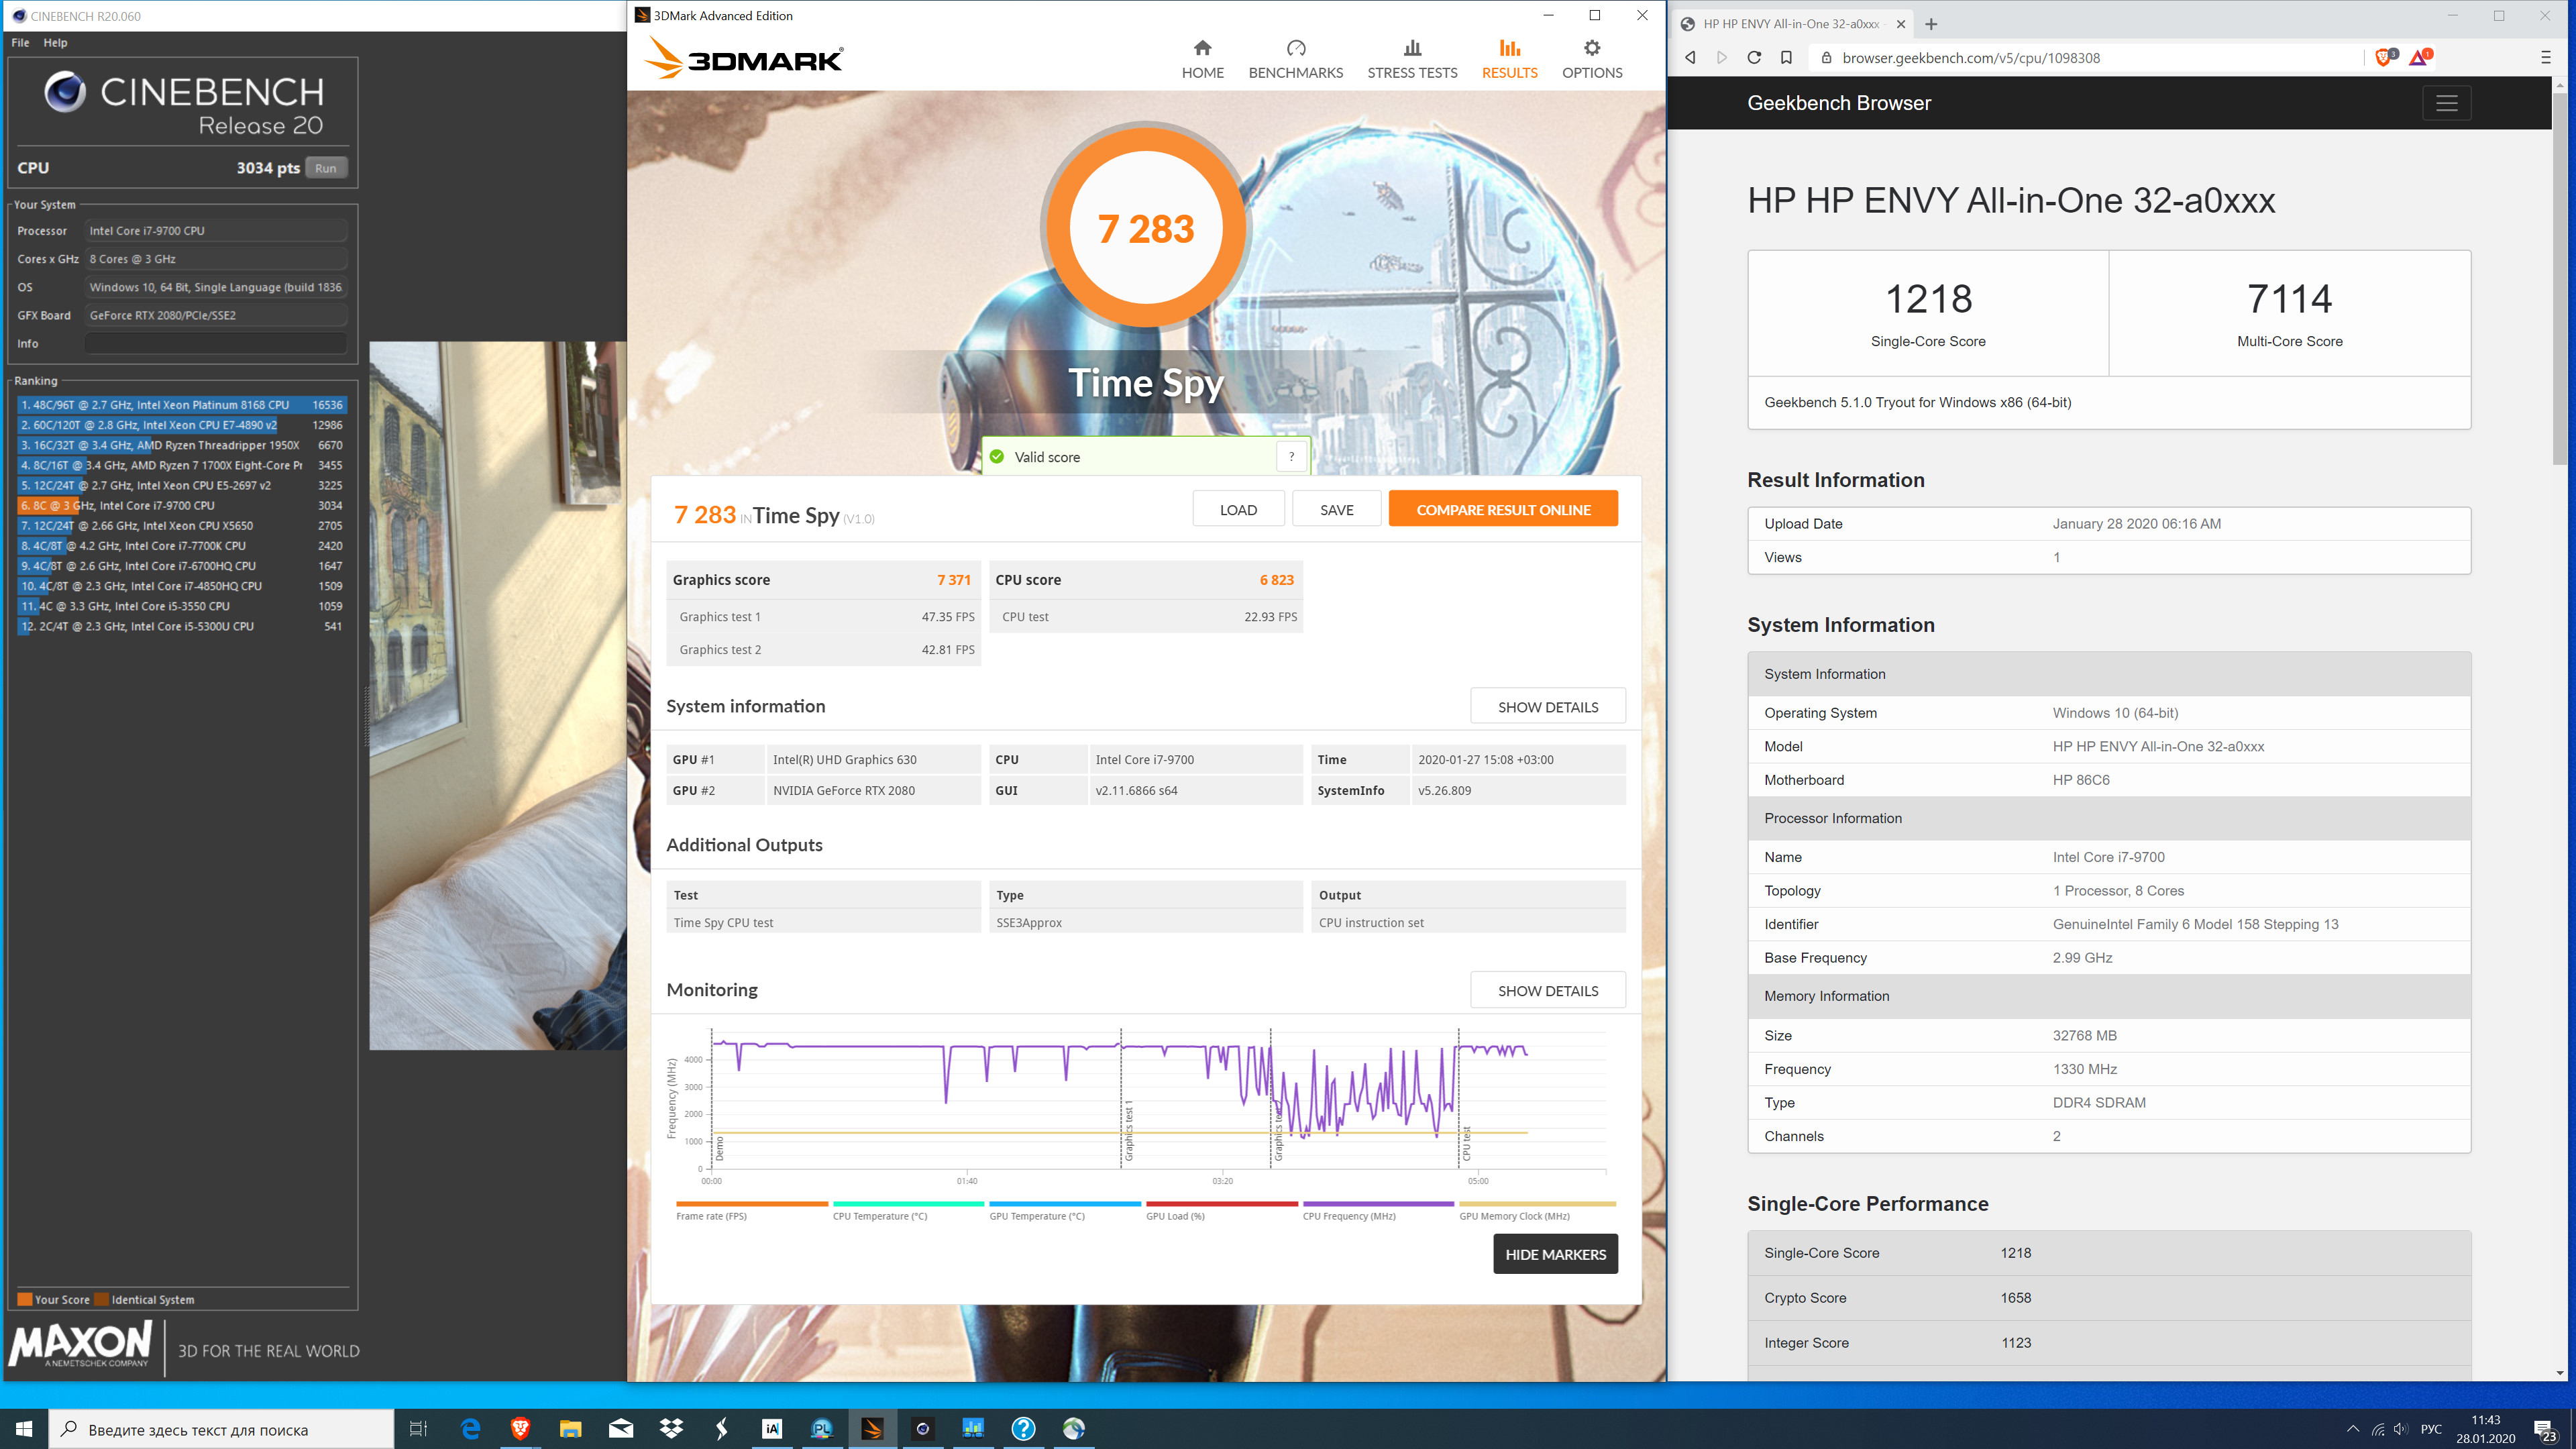Image resolution: width=2576 pixels, height=1449 pixels.
Task: Open the Brave Shields lion icon
Action: click(2385, 57)
